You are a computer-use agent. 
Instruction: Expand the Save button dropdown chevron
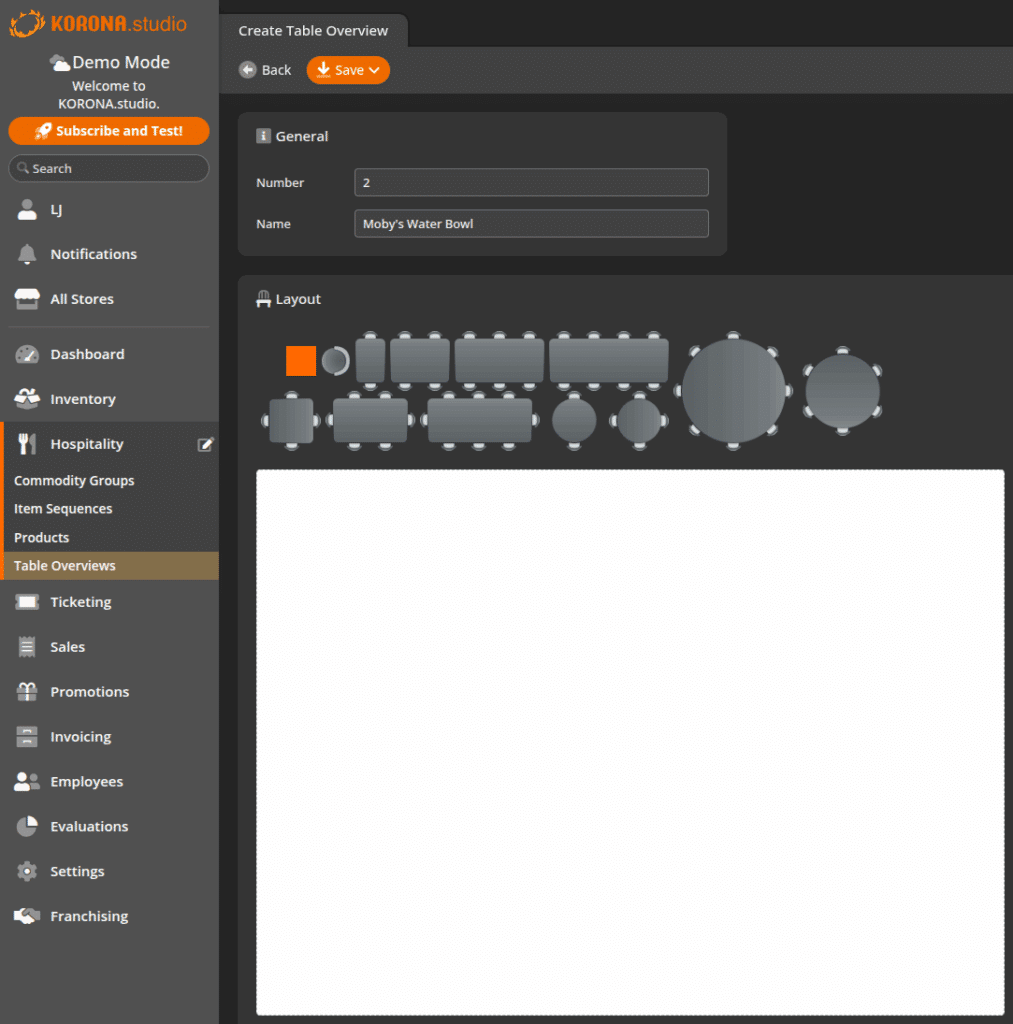click(x=374, y=71)
